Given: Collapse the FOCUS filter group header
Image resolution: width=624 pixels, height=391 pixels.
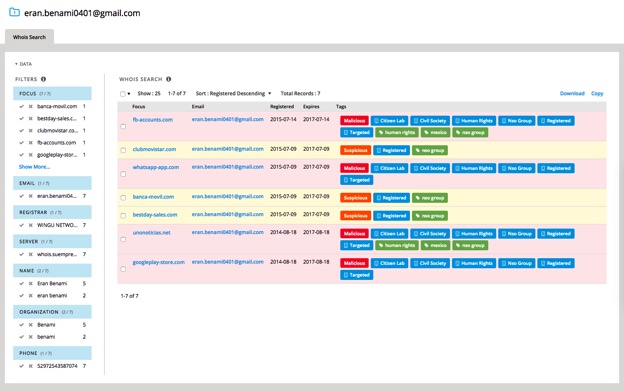Looking at the screenshot, I should click(52, 93).
